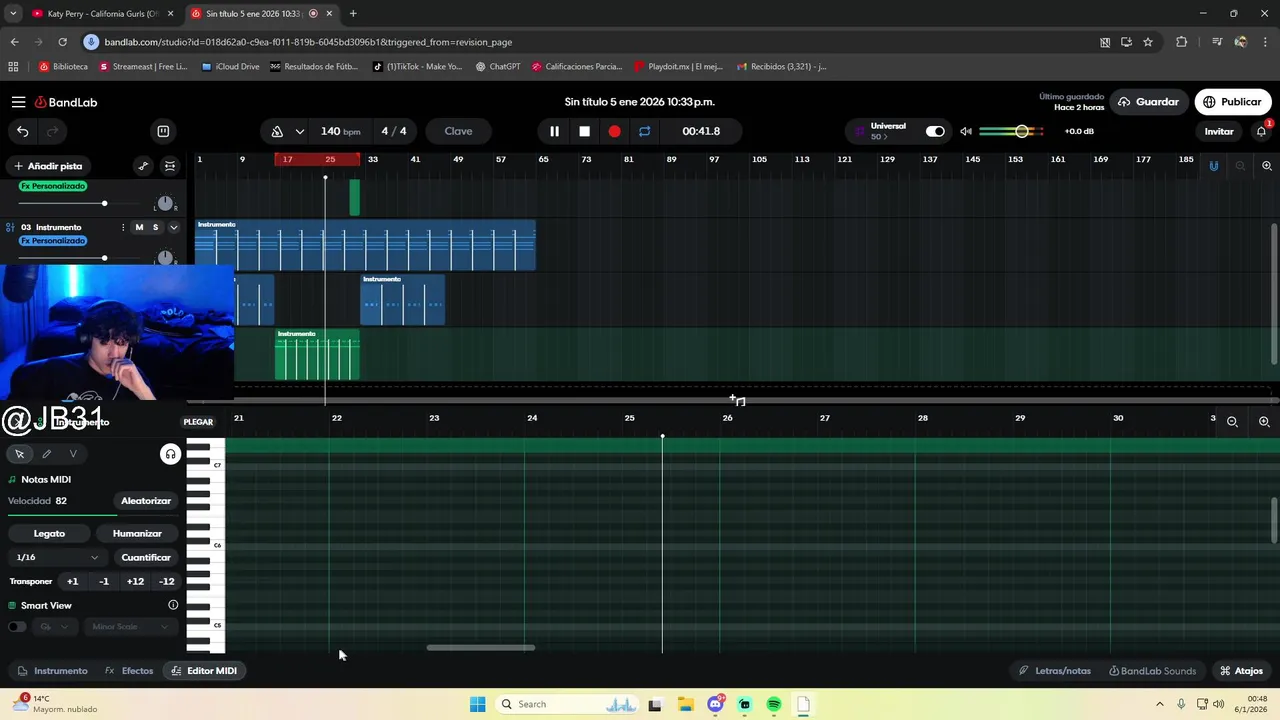Randomize velocity with Aleatorizar

tap(146, 501)
